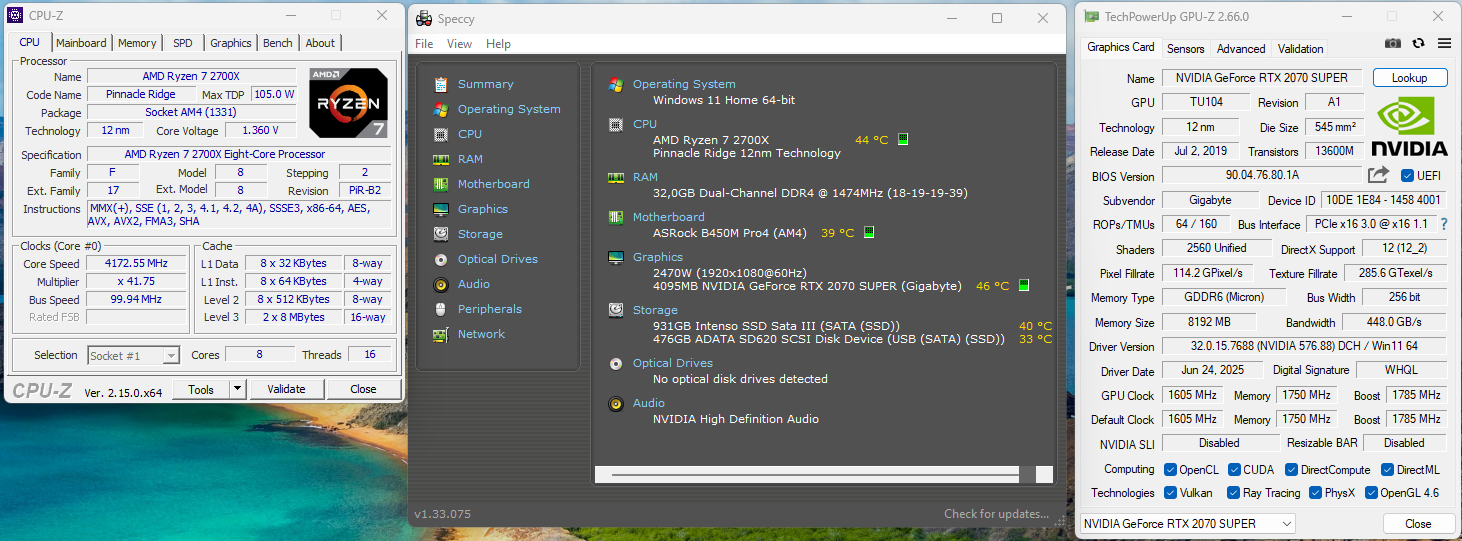Click Ryzen 7 logo in CPU-Z
The height and width of the screenshot is (541, 1462).
coord(348,103)
